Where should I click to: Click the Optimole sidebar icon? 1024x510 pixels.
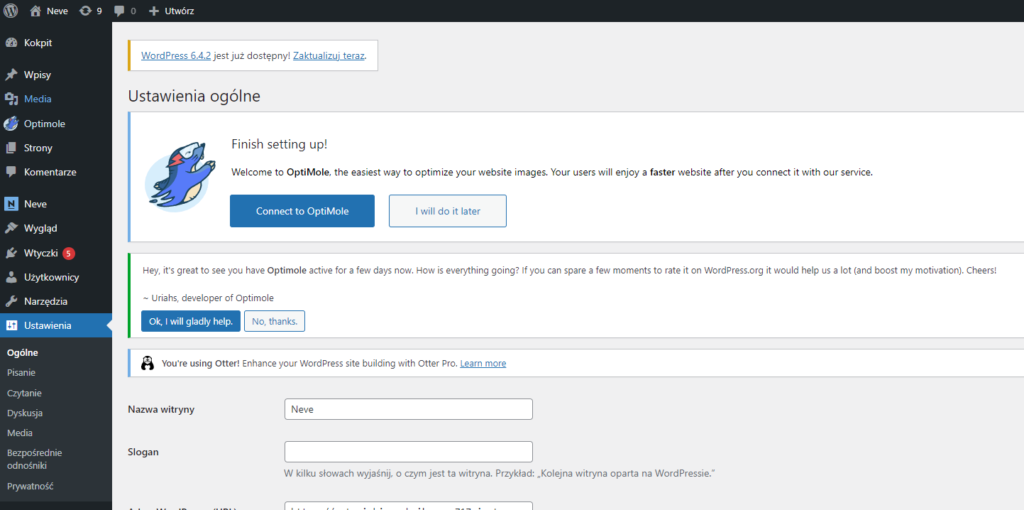point(11,124)
